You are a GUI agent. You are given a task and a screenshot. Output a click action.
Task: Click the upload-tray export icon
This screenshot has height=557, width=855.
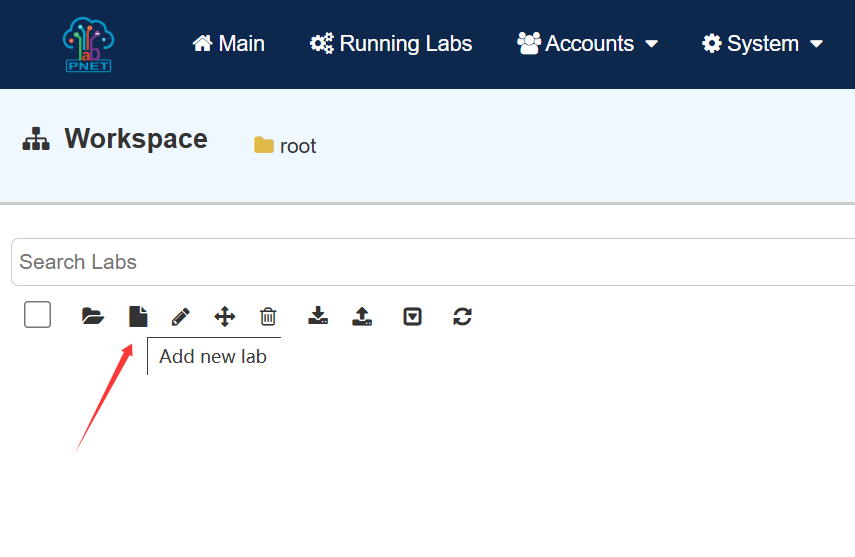362,317
